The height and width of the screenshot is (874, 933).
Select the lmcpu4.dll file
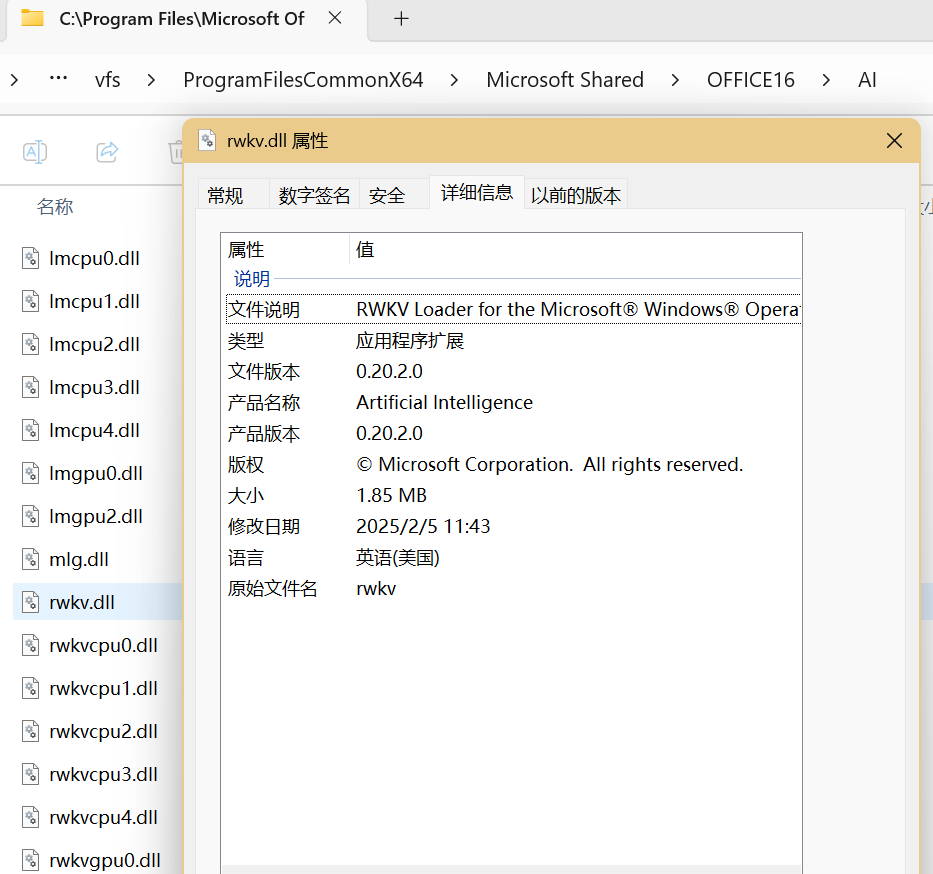click(x=94, y=430)
